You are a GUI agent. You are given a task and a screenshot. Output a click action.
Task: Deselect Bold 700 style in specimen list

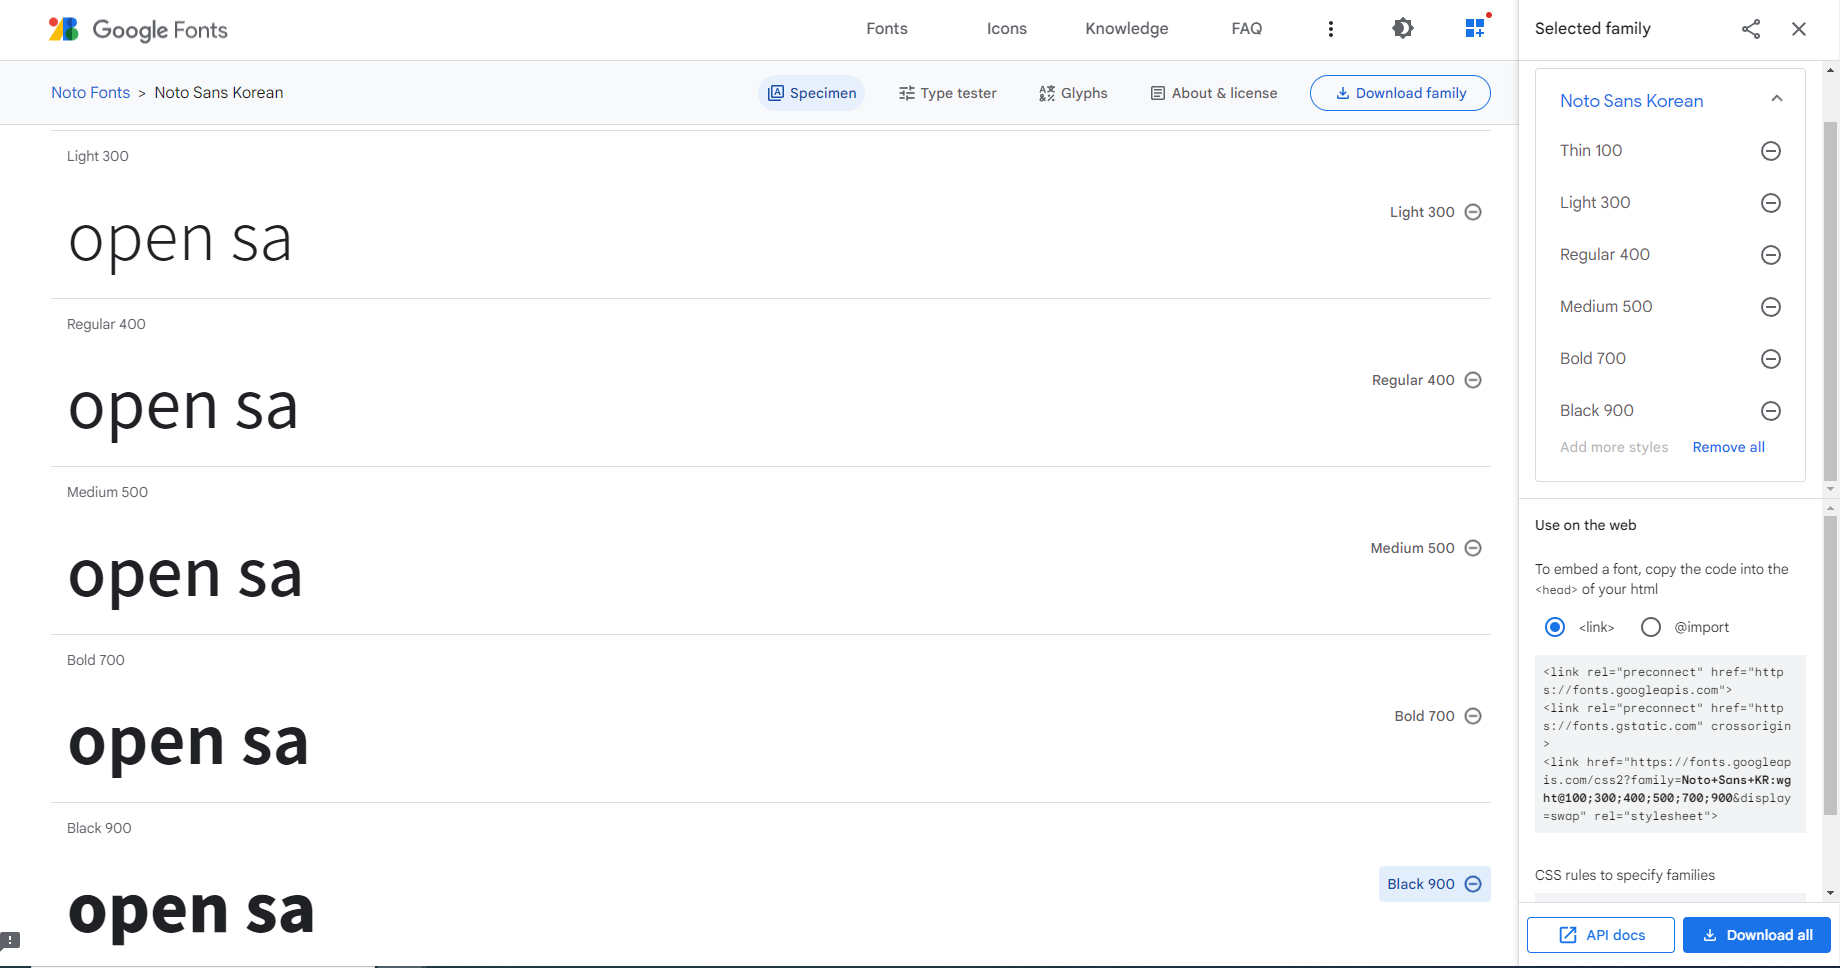pyautogui.click(x=1438, y=716)
